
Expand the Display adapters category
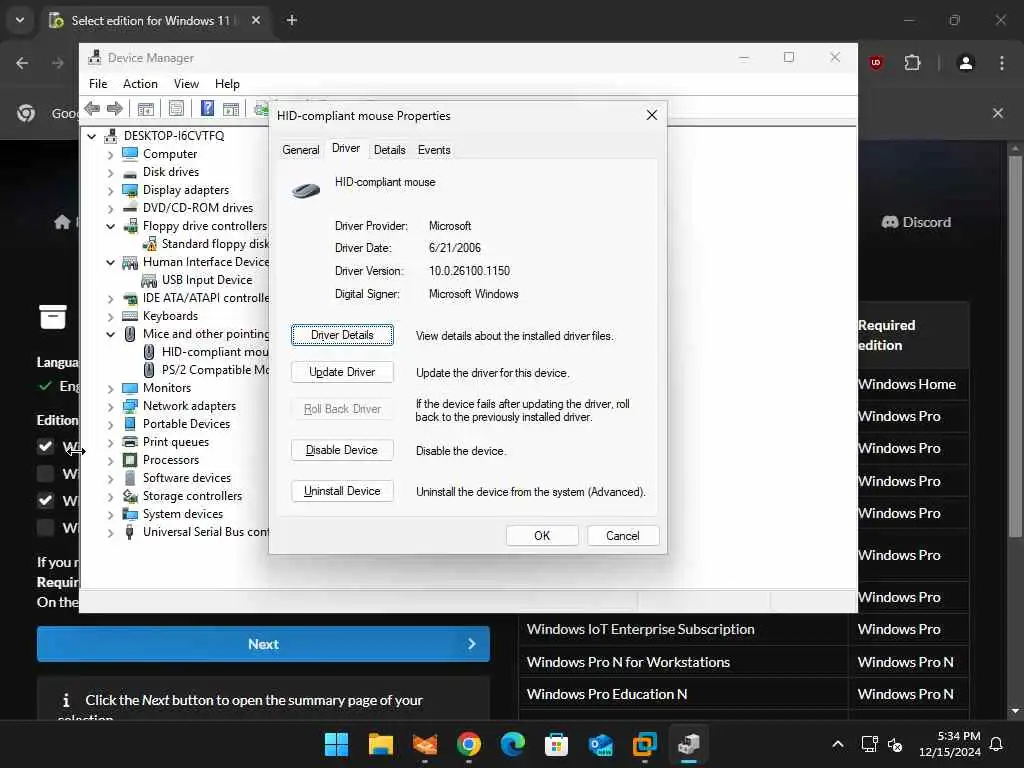(x=110, y=191)
